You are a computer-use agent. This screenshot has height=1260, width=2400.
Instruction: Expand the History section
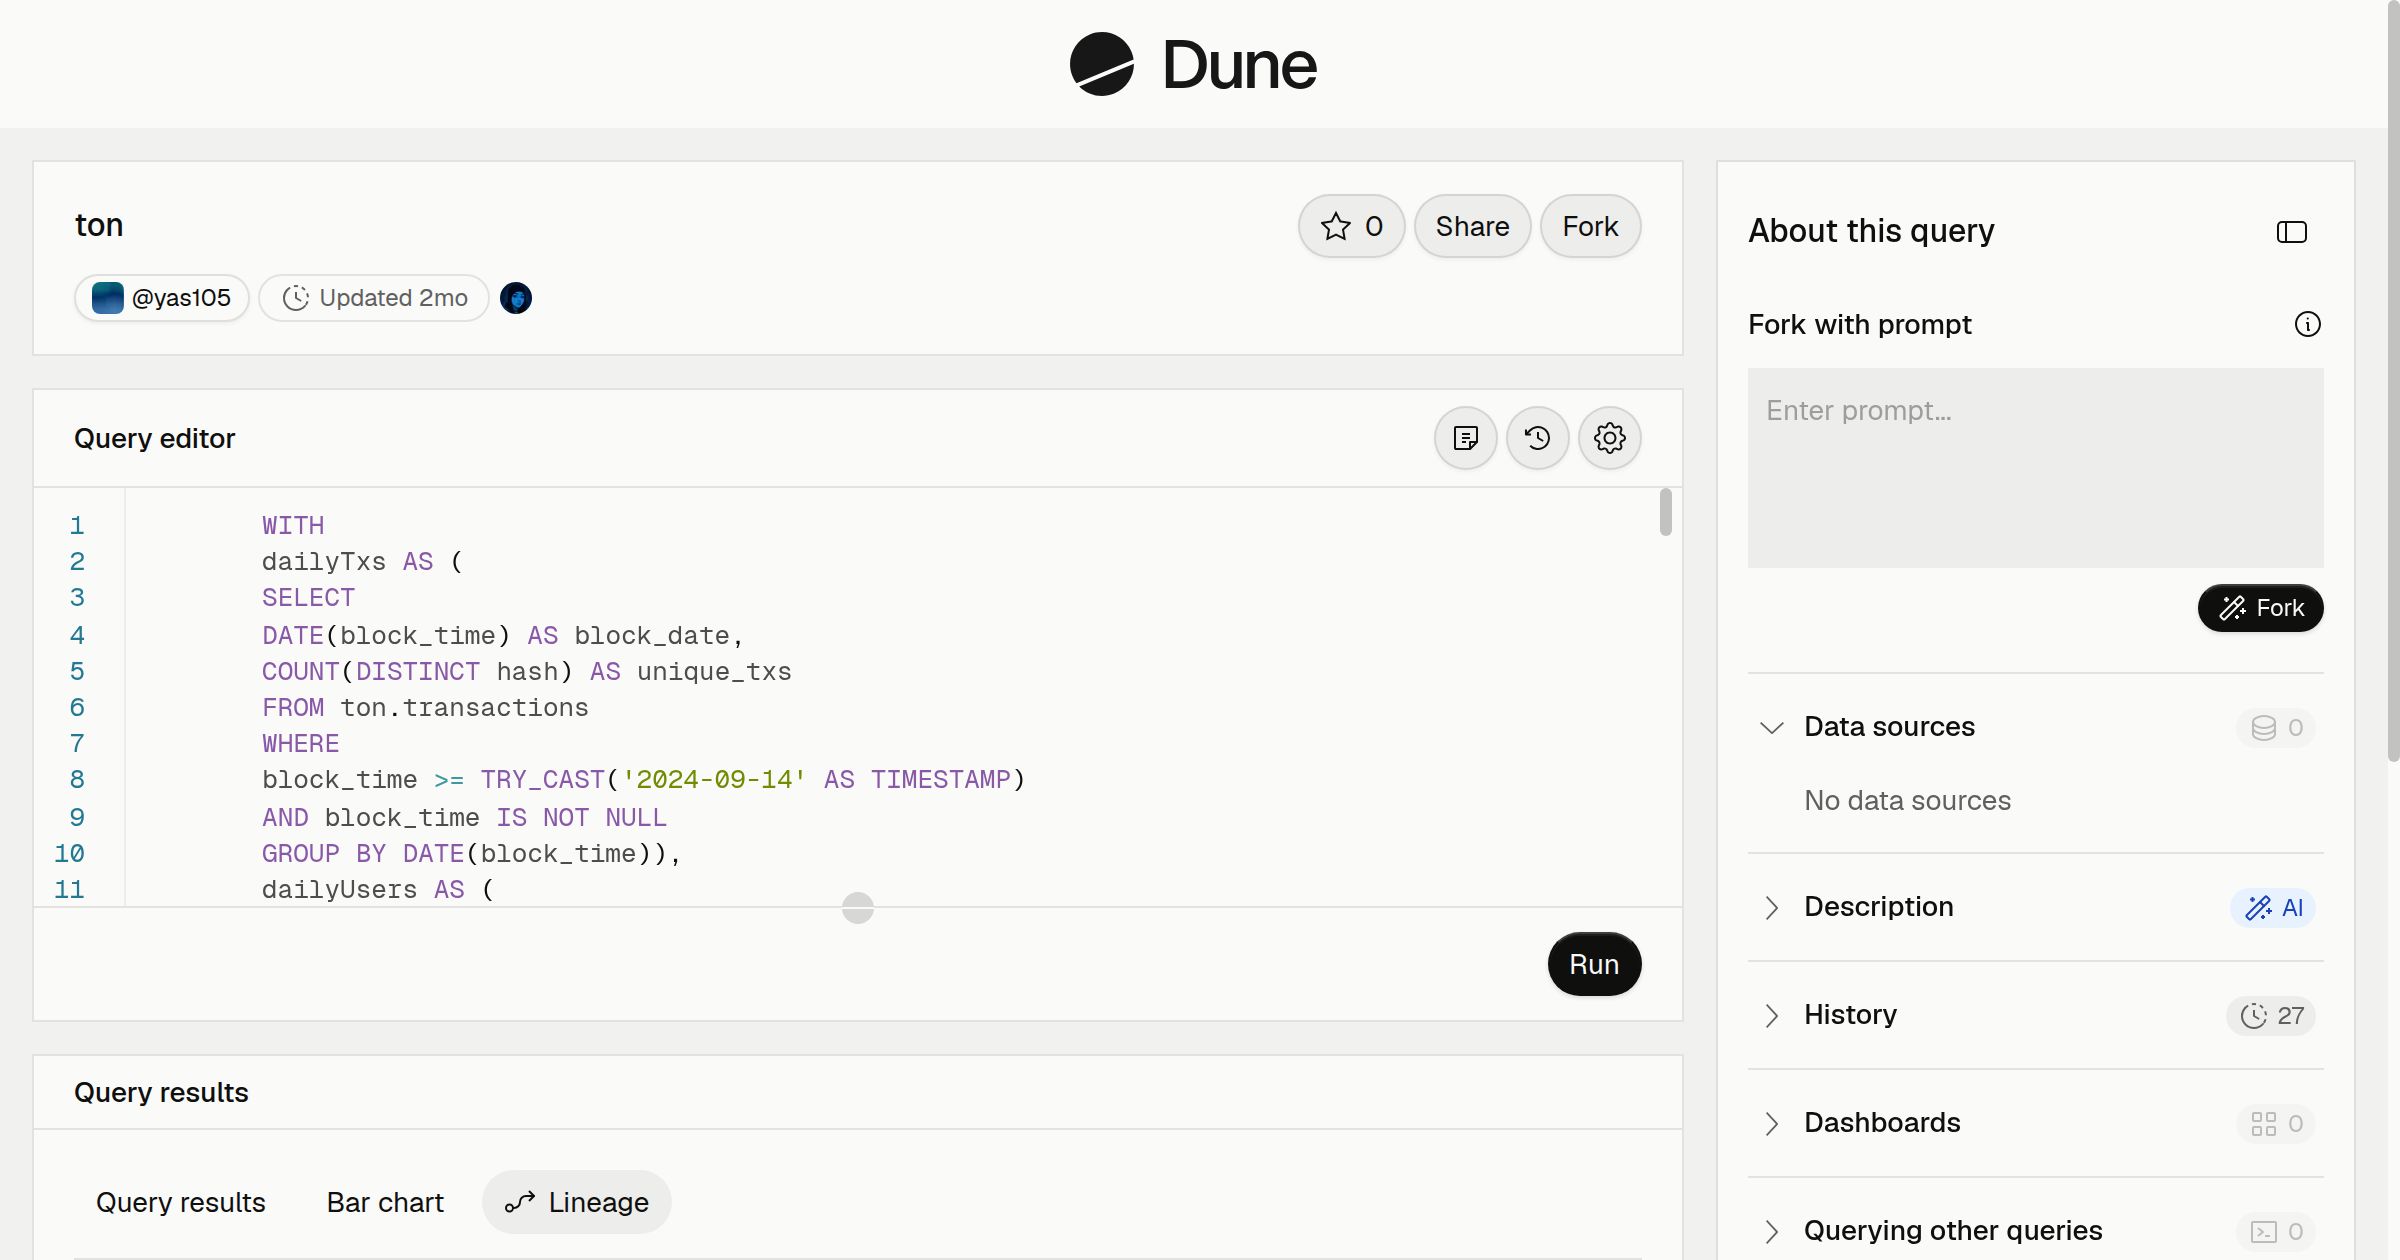click(x=1771, y=1015)
